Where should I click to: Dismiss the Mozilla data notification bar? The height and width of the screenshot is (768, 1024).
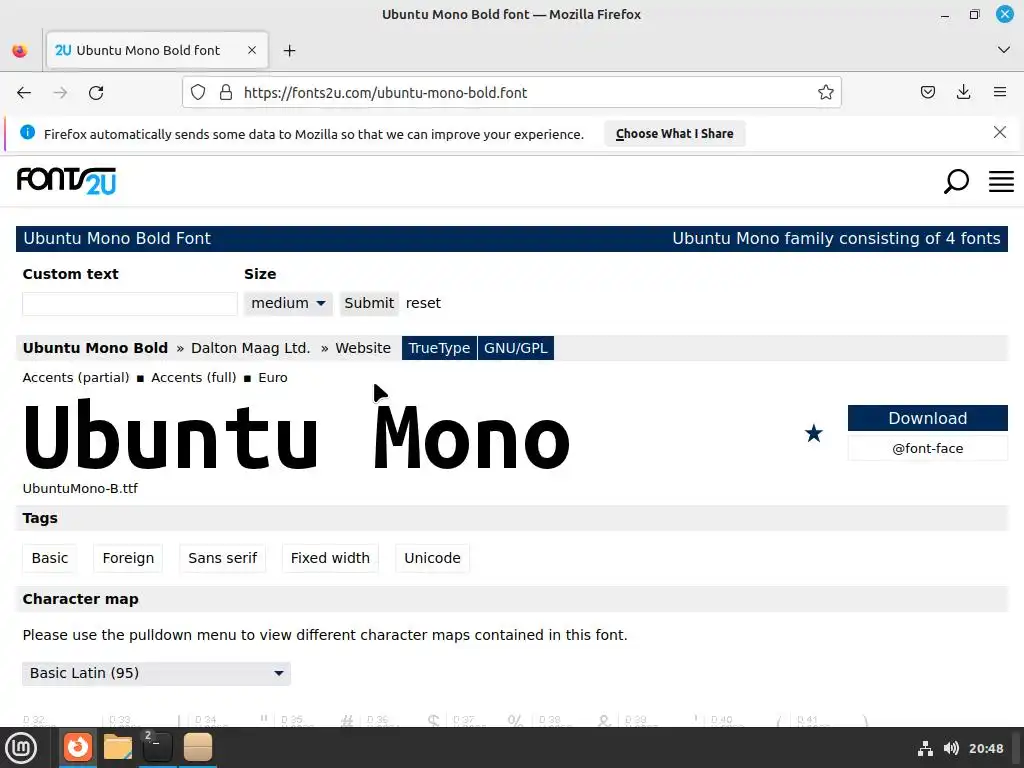[x=999, y=133]
